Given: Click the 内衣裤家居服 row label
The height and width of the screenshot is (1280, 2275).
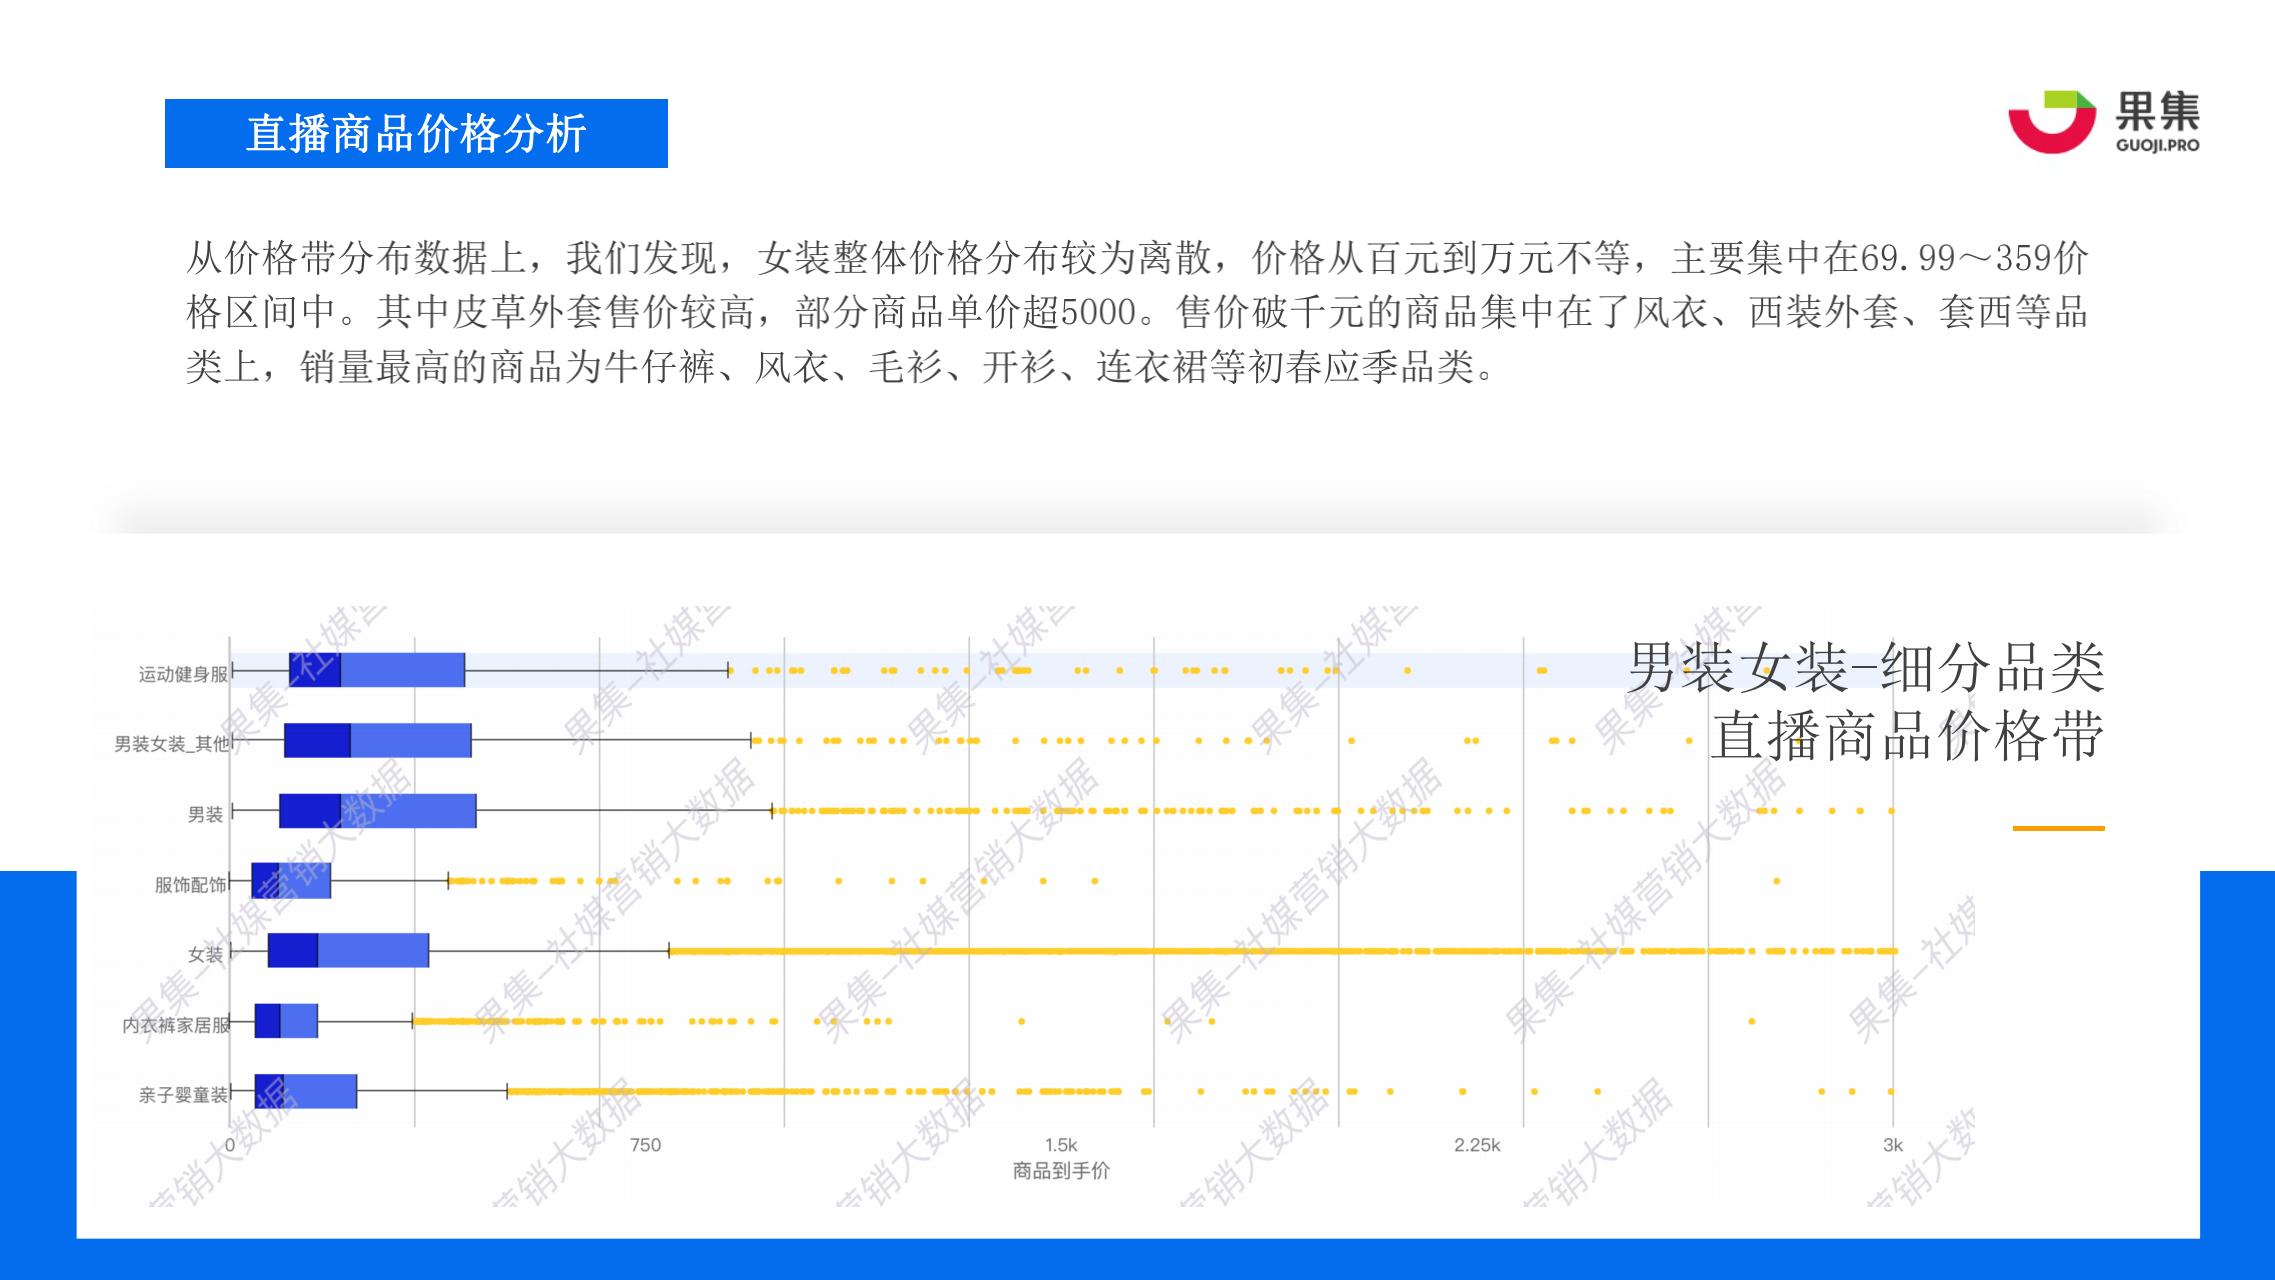Looking at the screenshot, I should coord(176,1025).
